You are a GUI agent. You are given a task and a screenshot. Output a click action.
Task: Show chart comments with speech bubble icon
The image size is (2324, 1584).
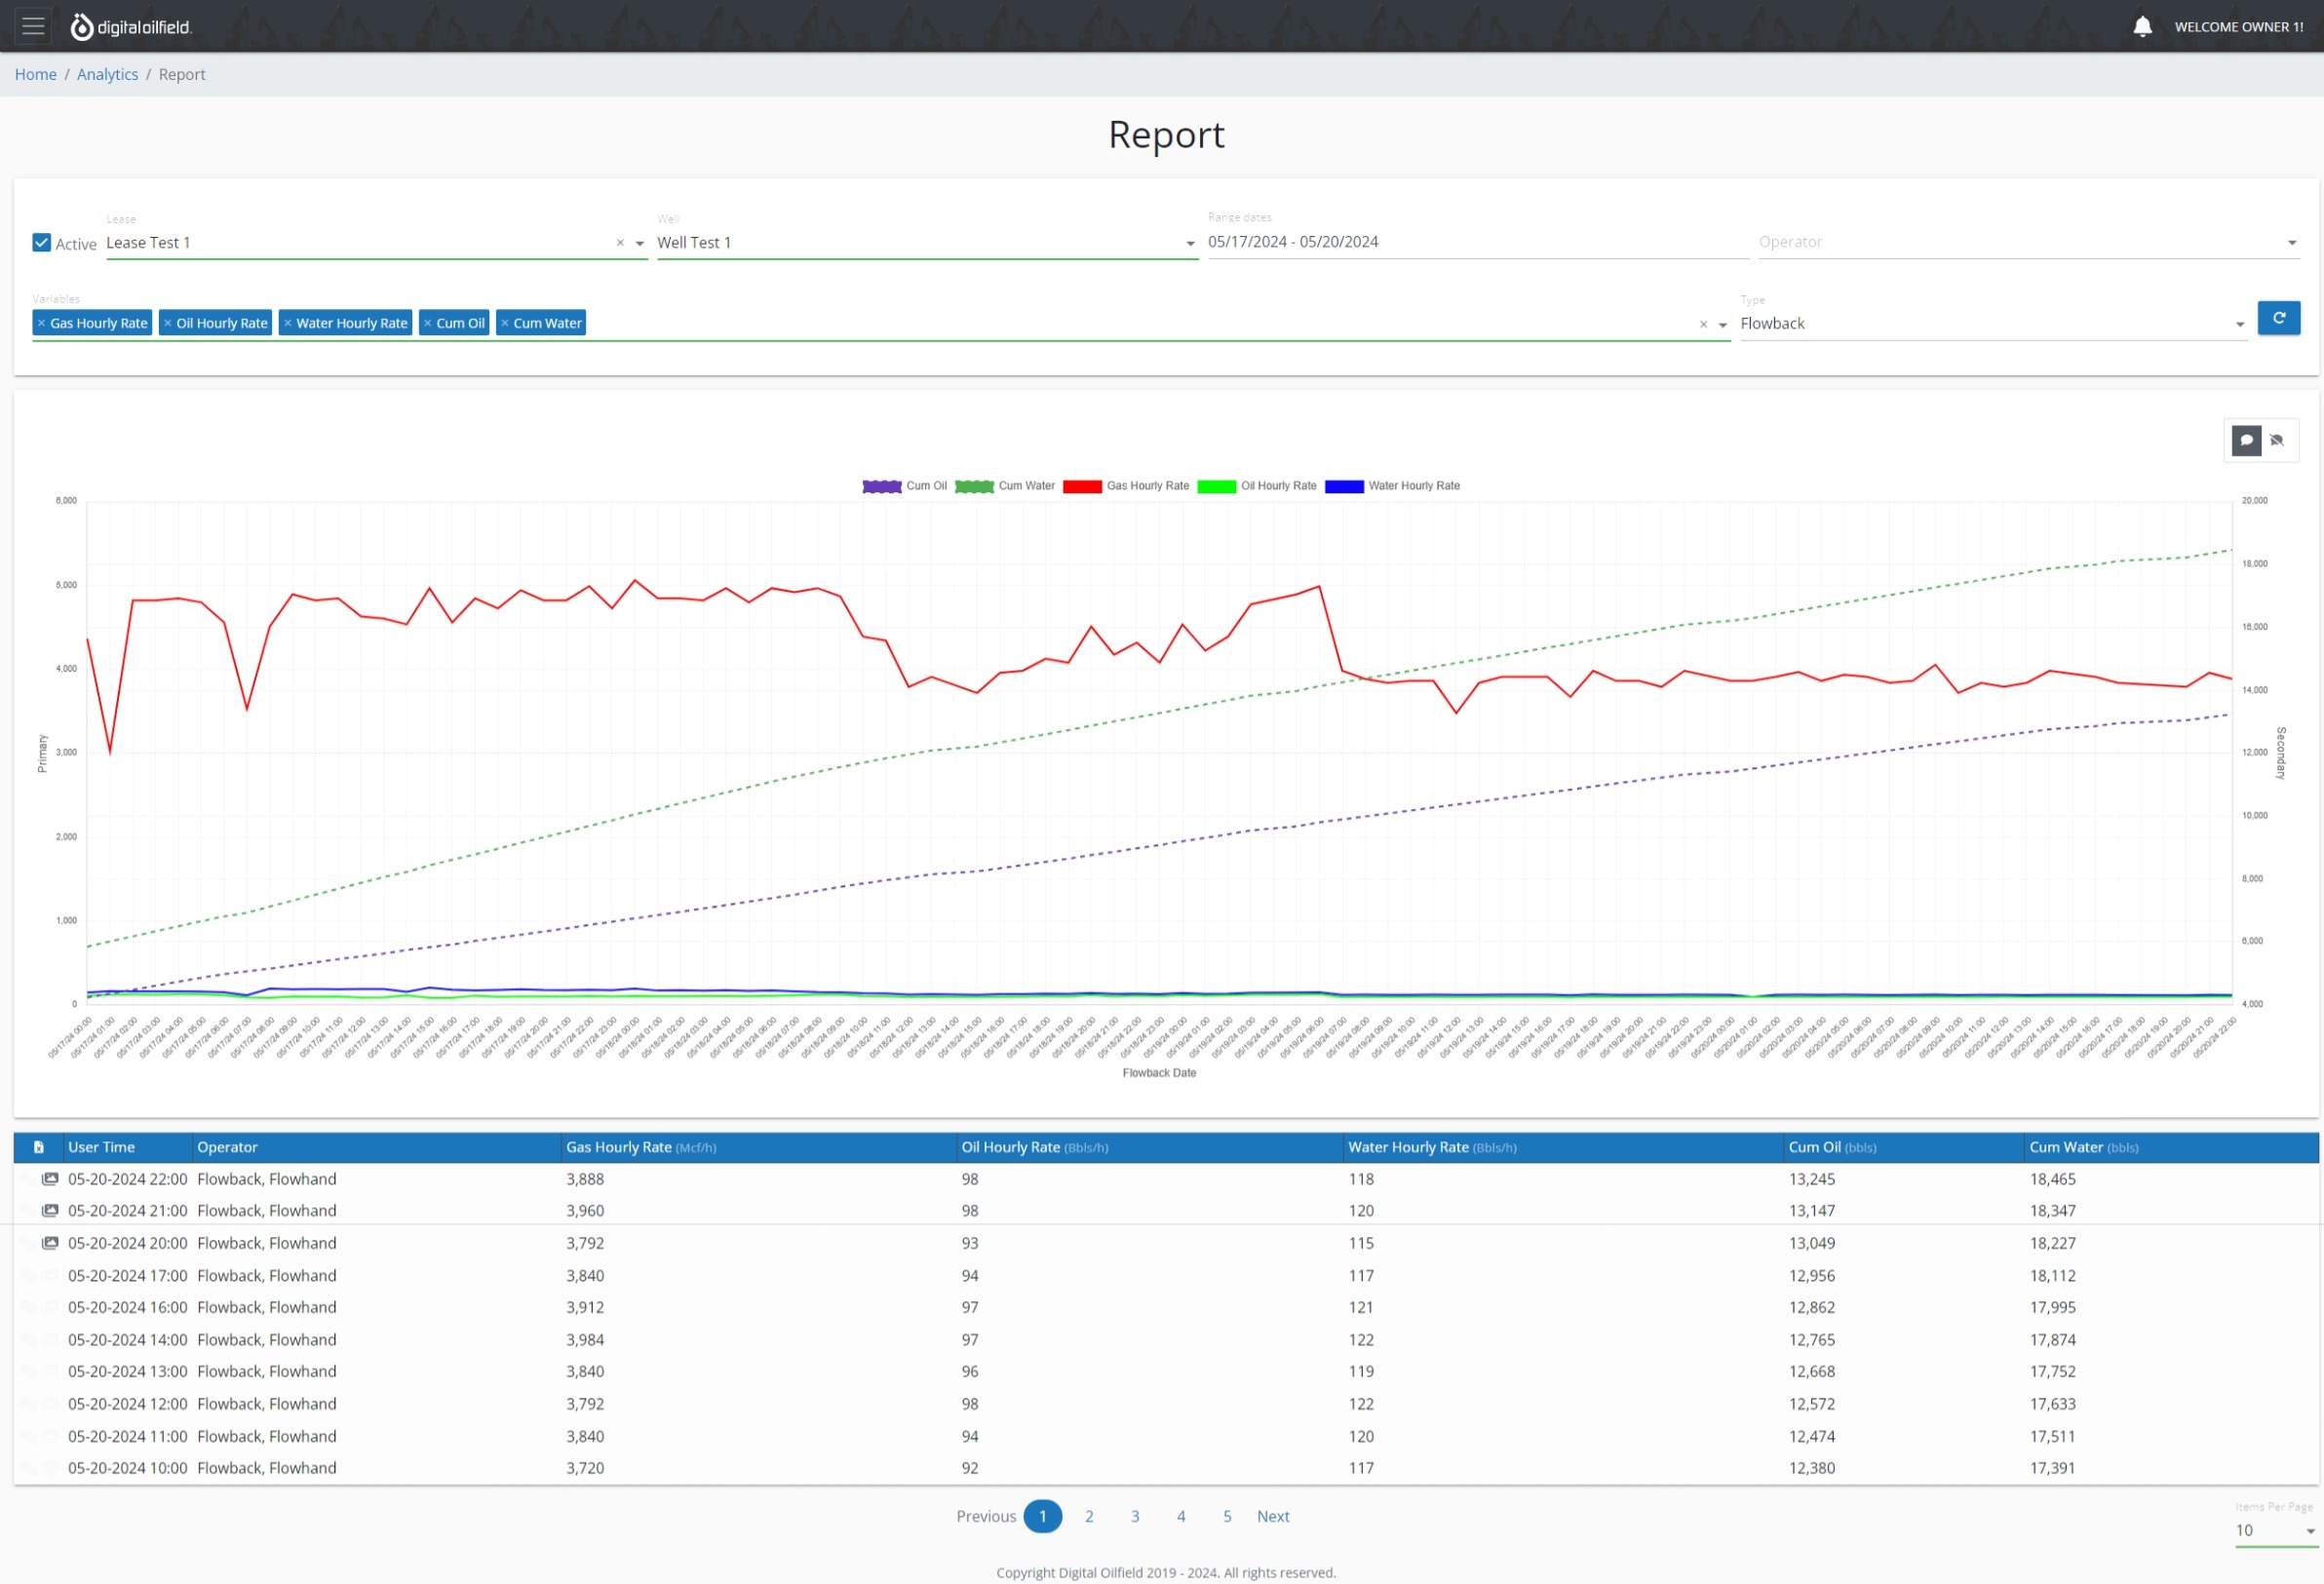point(2246,440)
